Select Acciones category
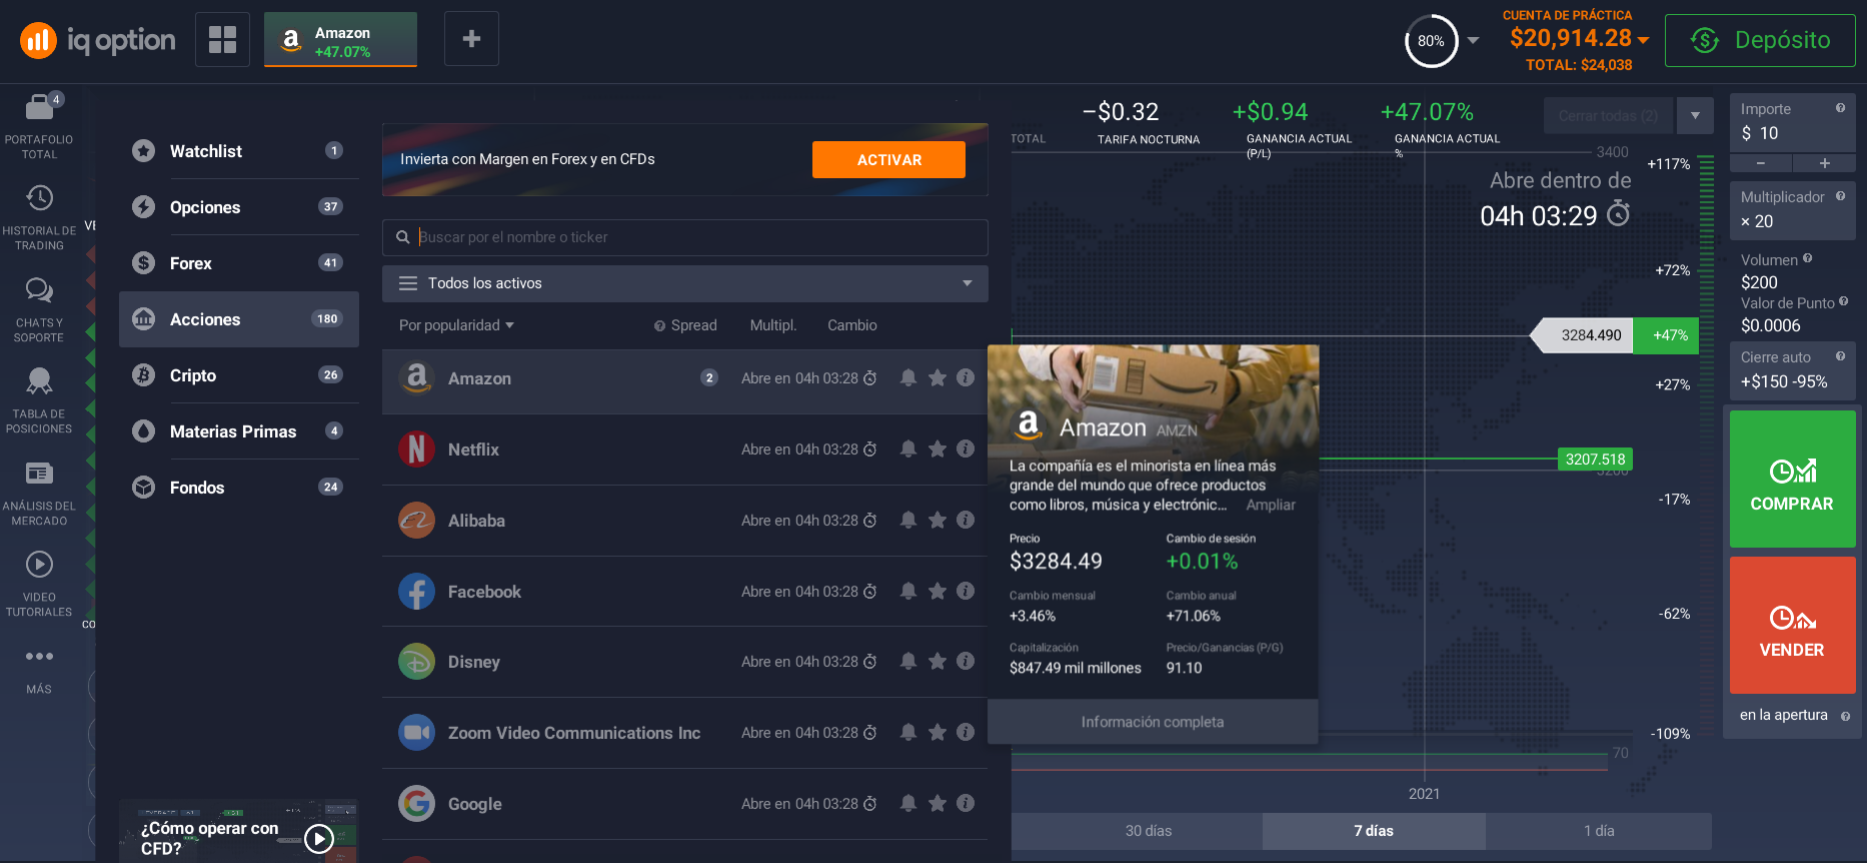This screenshot has width=1867, height=863. (238, 319)
